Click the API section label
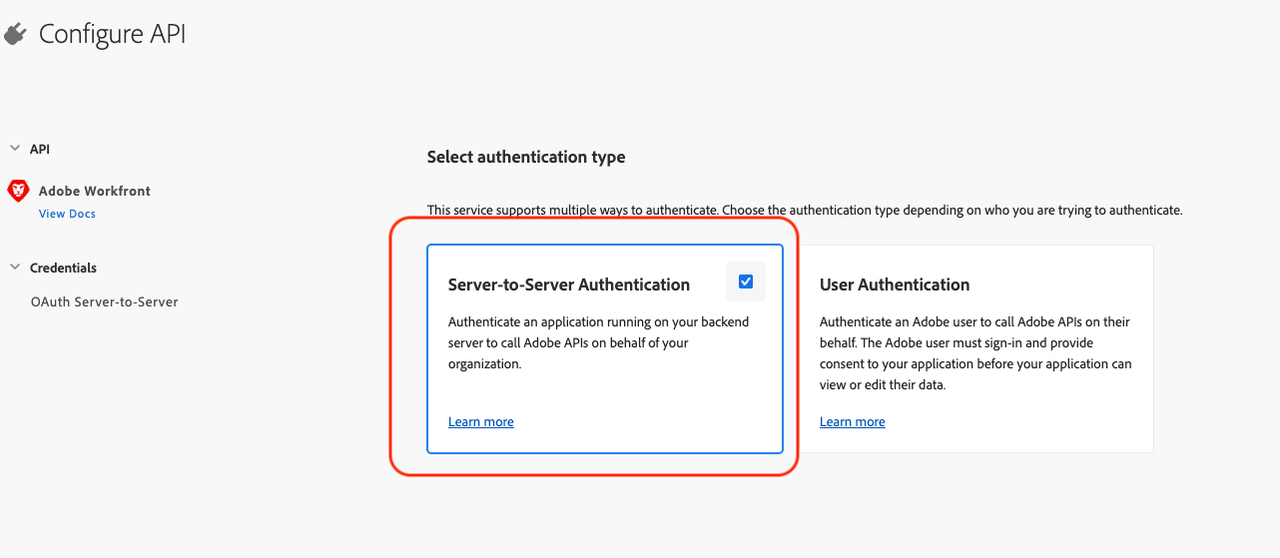The width and height of the screenshot is (1280, 558). [40, 149]
